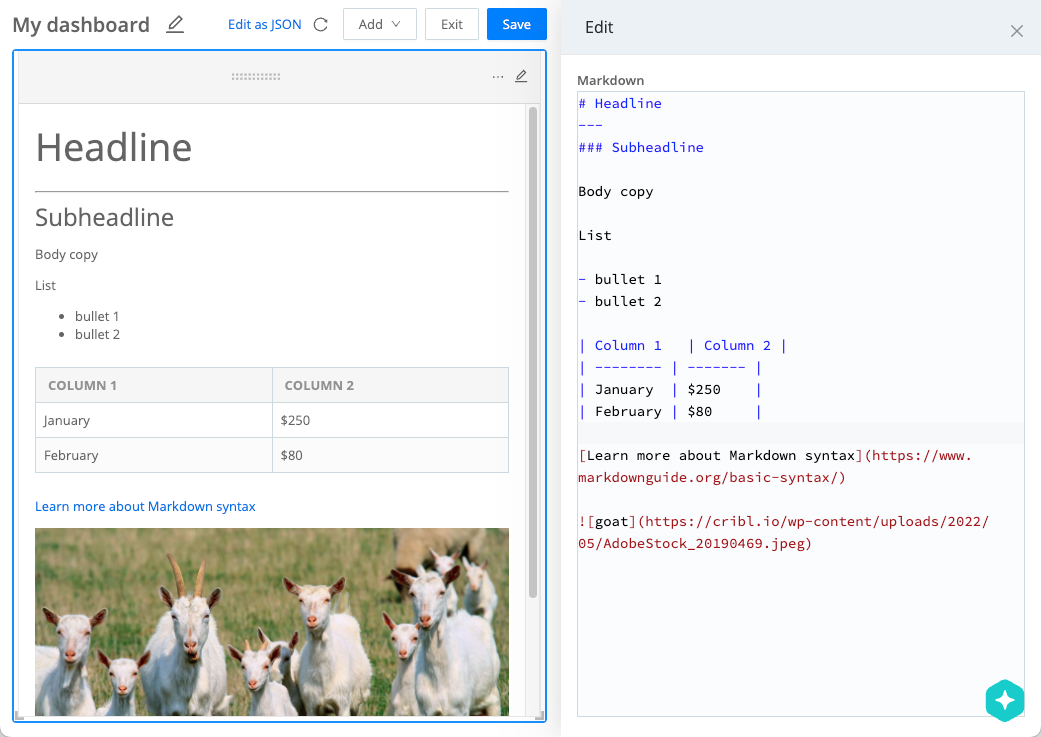Image resolution: width=1041 pixels, height=737 pixels.
Task: Save the dashboard
Action: pyautogui.click(x=516, y=24)
